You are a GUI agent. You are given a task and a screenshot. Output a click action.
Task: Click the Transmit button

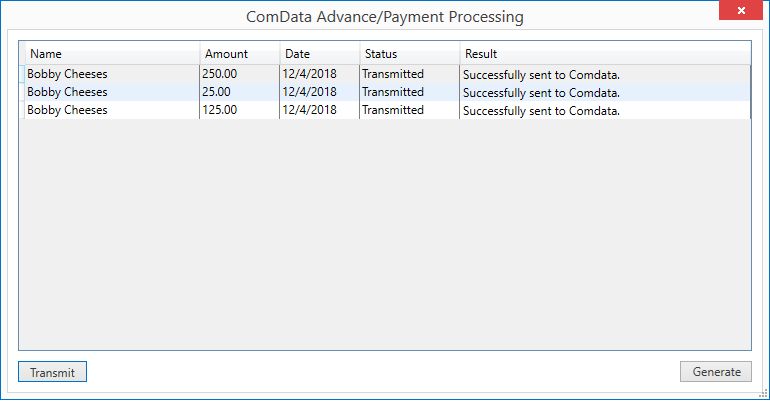coord(52,372)
